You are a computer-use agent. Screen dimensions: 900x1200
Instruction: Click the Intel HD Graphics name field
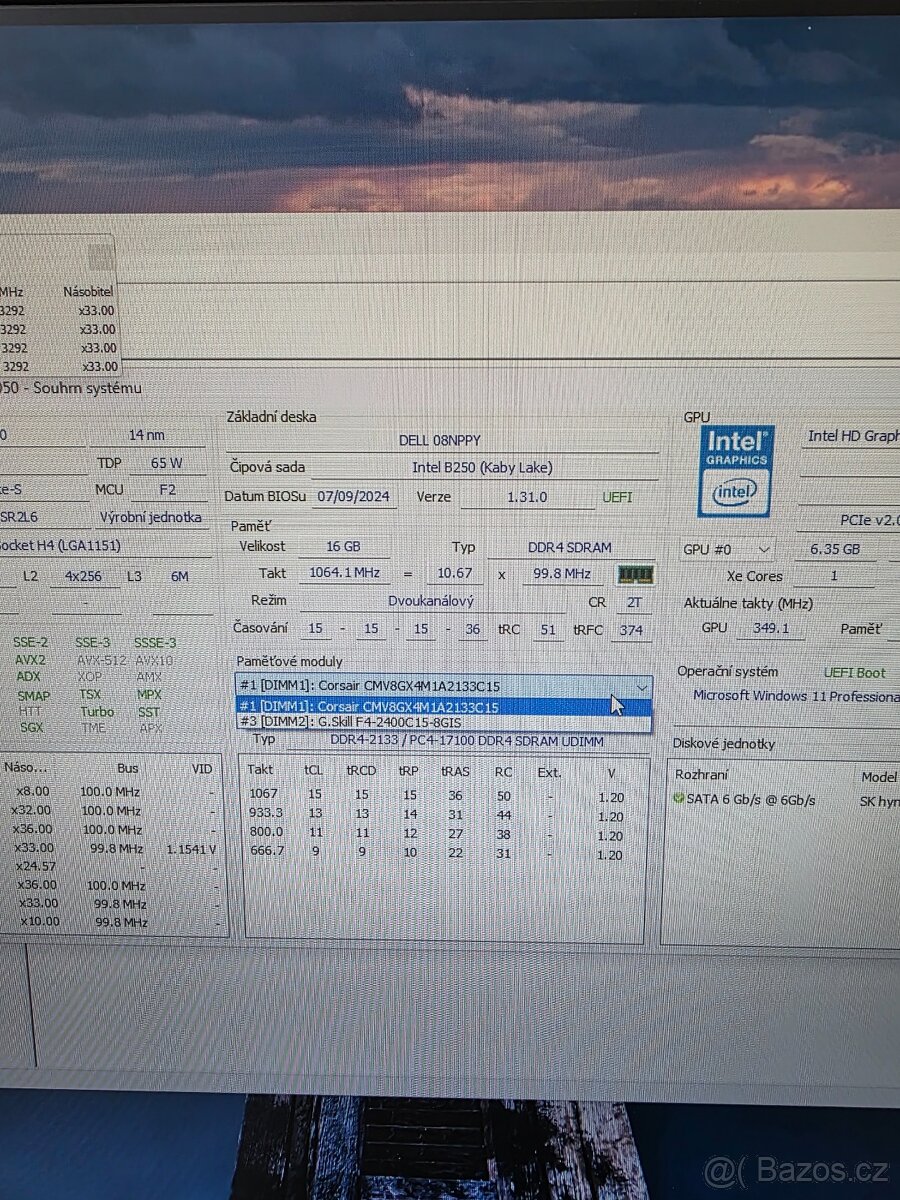click(851, 436)
